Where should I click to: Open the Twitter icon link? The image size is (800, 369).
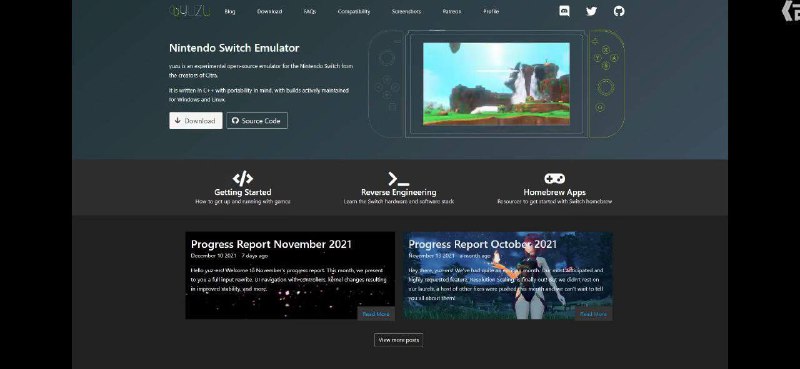click(x=591, y=11)
